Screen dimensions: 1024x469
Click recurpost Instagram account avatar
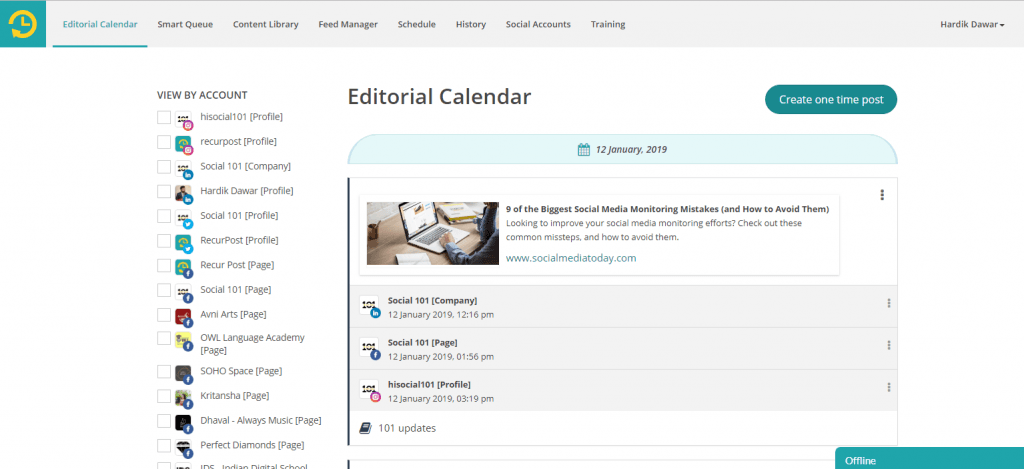tap(184, 144)
